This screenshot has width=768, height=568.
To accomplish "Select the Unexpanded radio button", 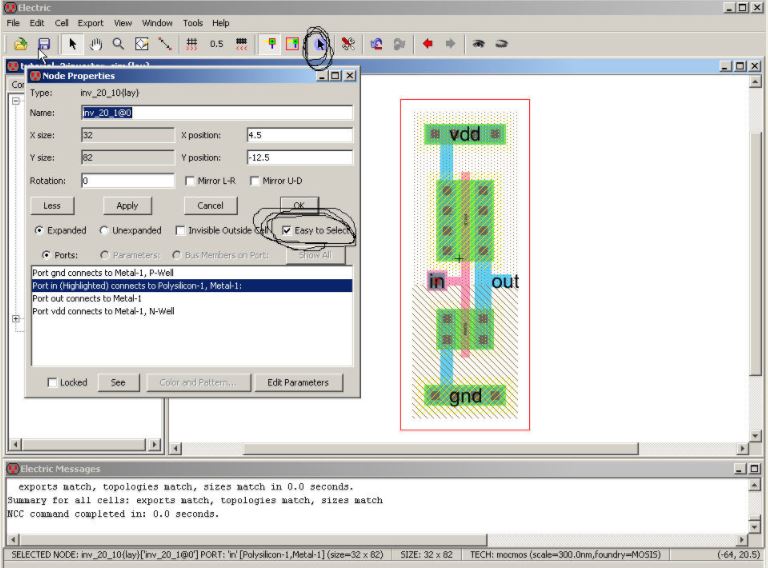I will (104, 230).
